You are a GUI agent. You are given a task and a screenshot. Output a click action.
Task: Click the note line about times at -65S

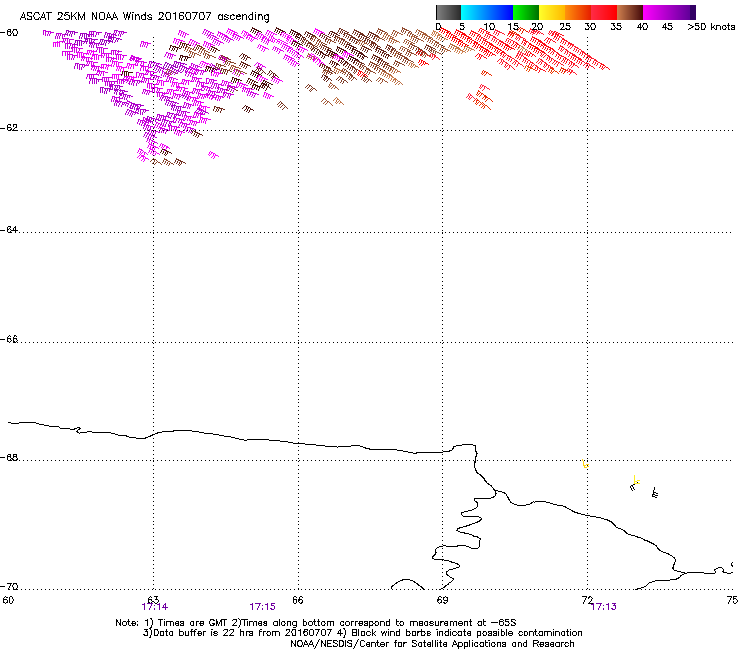[x=316, y=623]
